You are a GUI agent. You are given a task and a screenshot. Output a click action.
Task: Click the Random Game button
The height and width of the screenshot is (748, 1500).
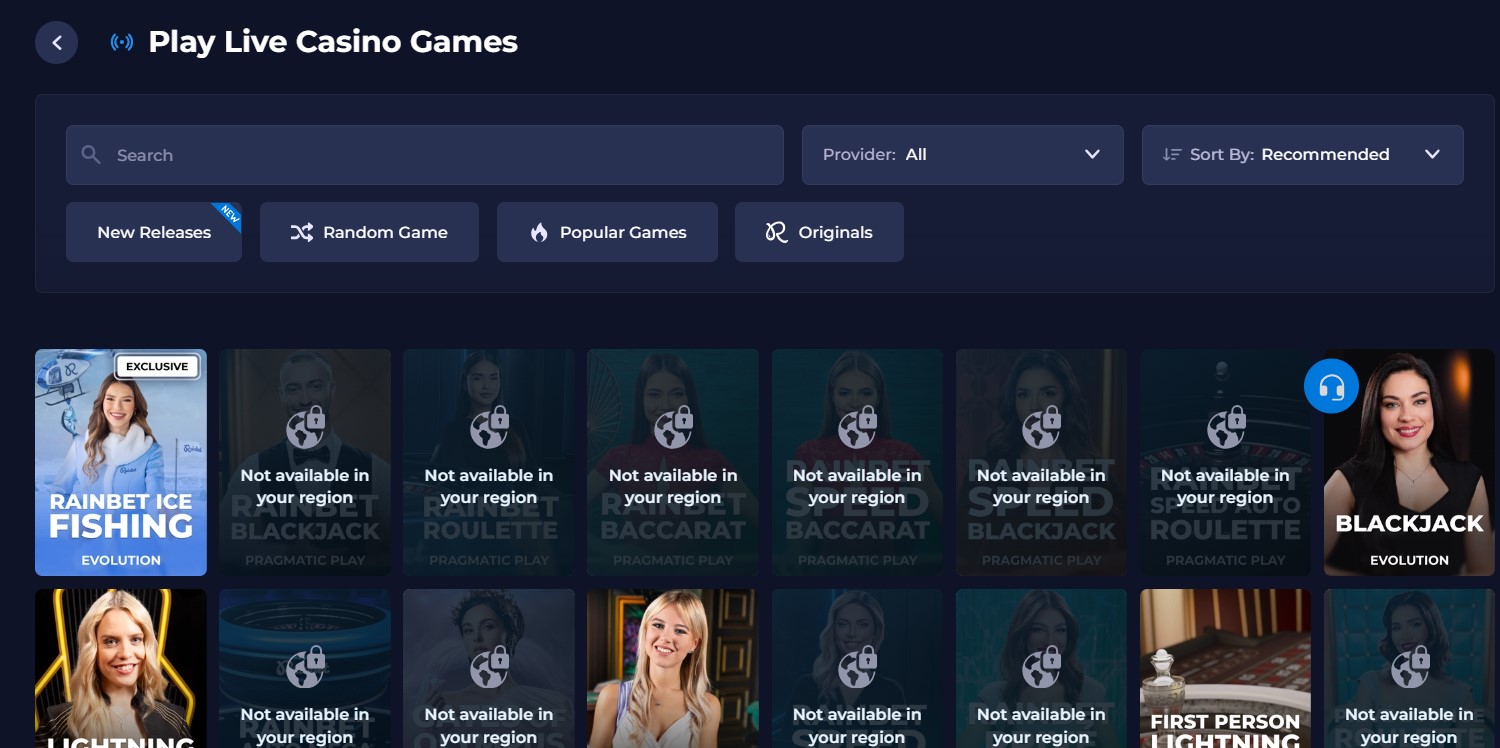click(x=369, y=232)
